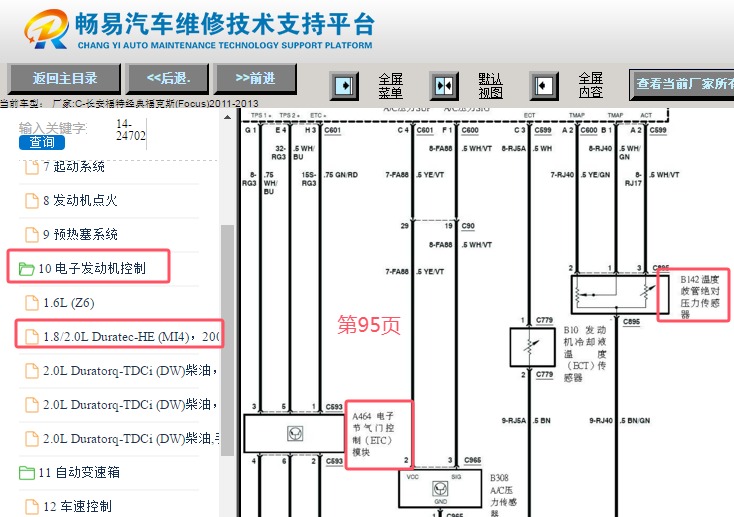Click document icon beside 12 车速控制
The height and width of the screenshot is (517, 734).
click(x=31, y=506)
